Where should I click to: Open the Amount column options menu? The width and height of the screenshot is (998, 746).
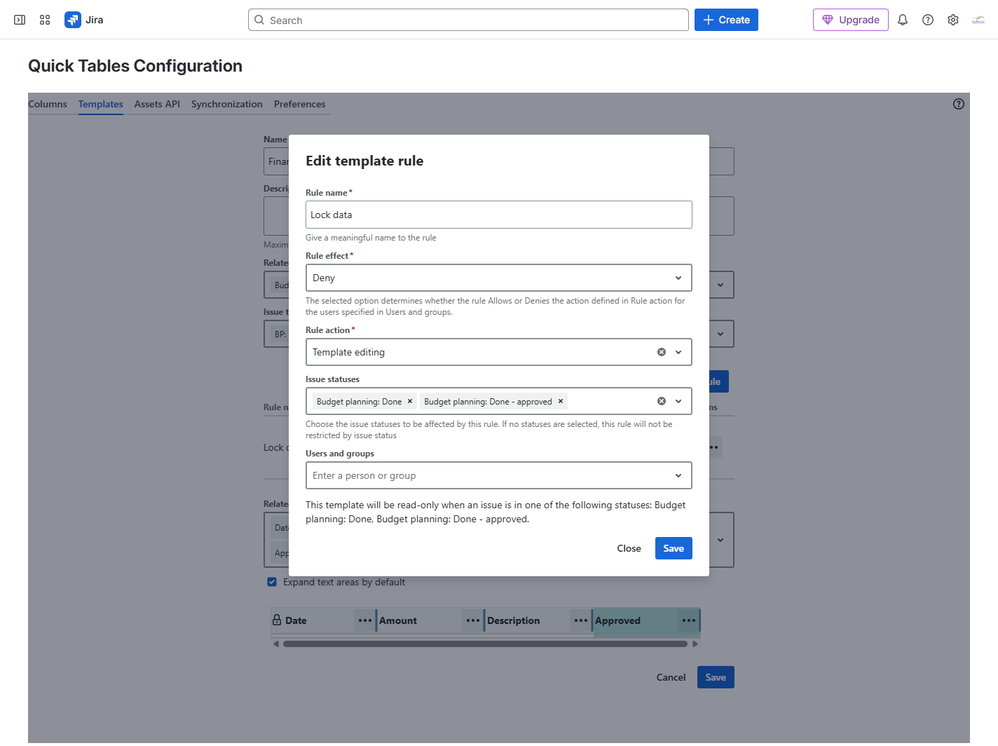coord(472,621)
